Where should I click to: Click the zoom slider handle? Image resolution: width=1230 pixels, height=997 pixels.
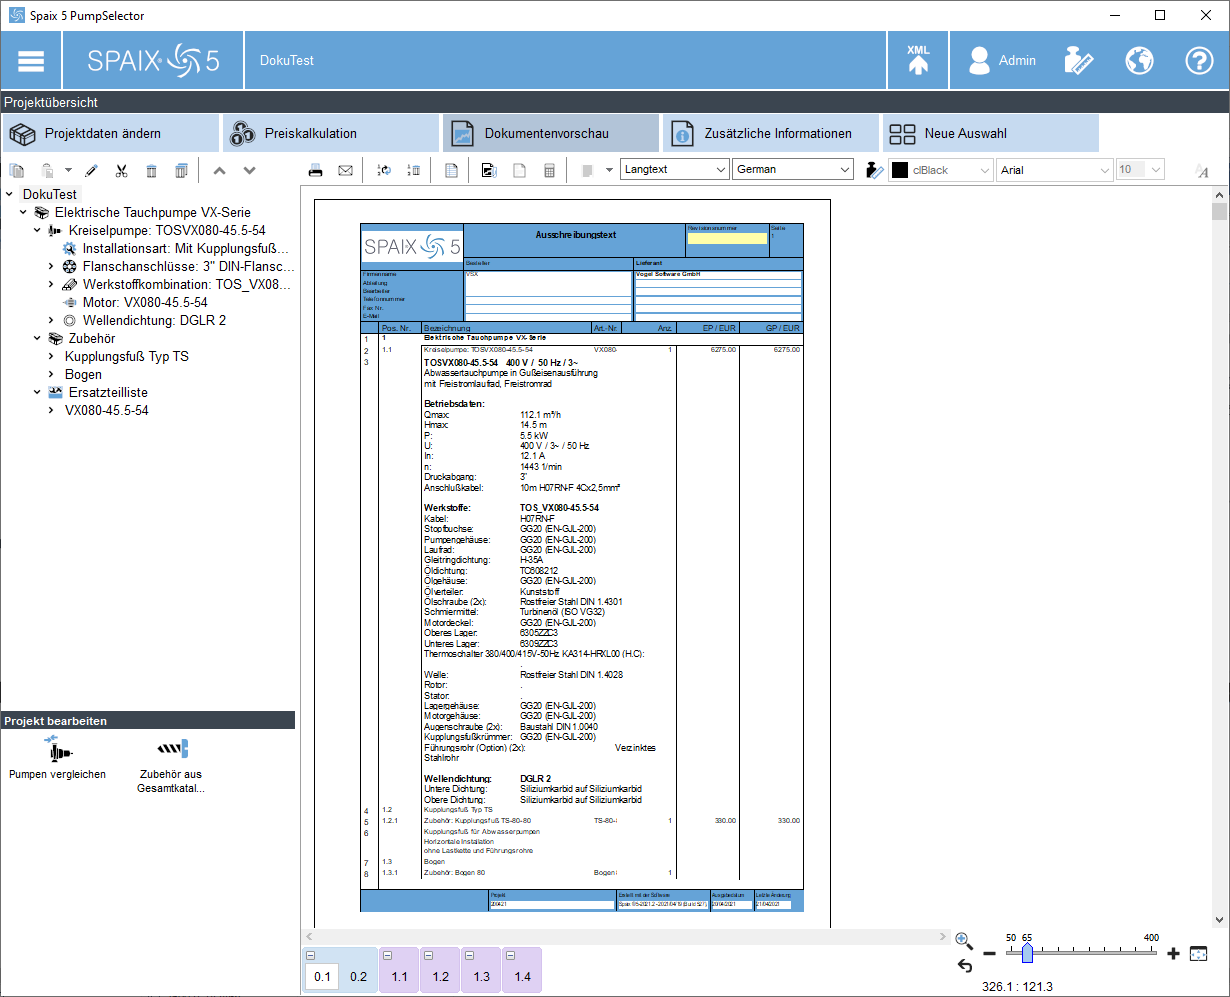1027,954
